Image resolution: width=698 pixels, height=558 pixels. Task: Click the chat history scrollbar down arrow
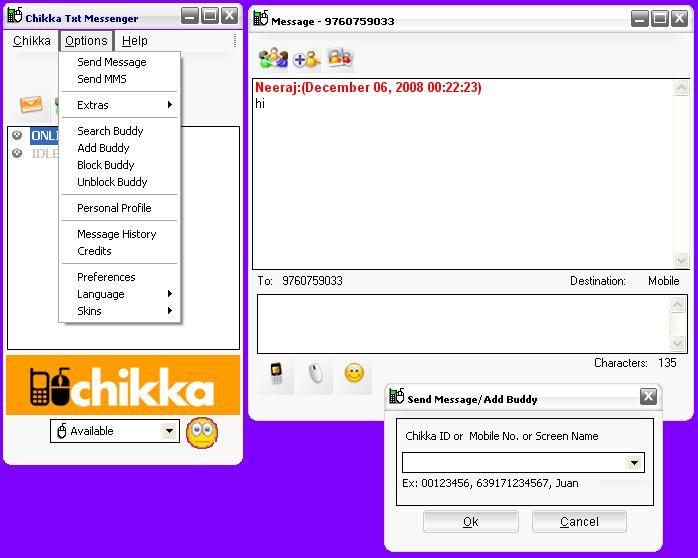(682, 261)
